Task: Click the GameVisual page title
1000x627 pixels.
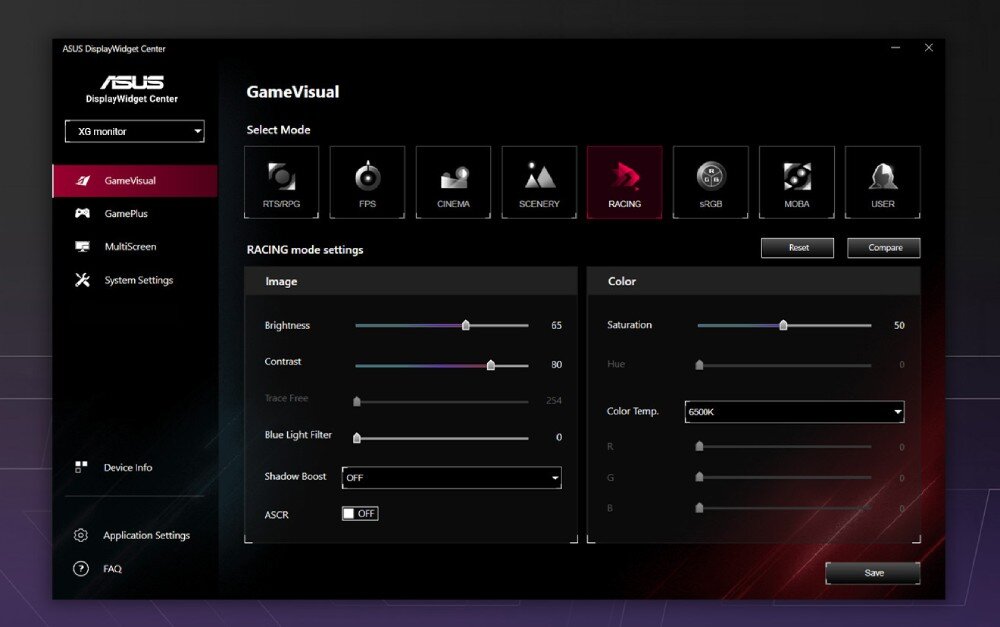Action: point(293,92)
